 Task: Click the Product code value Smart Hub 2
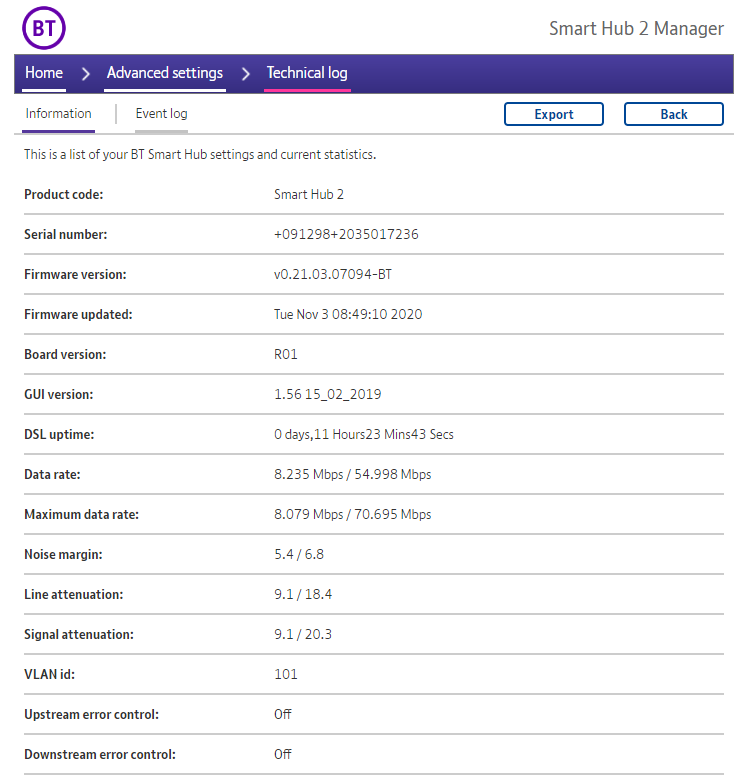click(309, 194)
